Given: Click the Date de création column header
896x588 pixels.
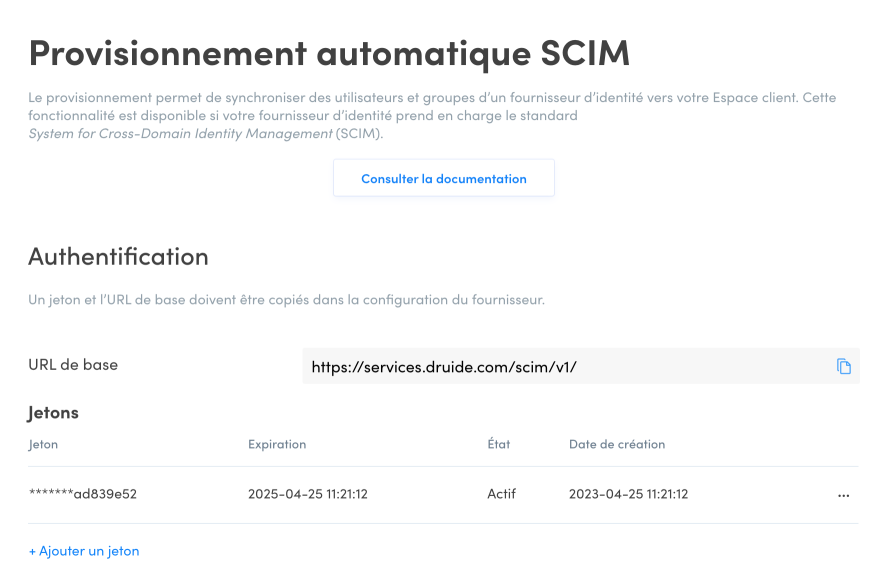Looking at the screenshot, I should (x=616, y=444).
